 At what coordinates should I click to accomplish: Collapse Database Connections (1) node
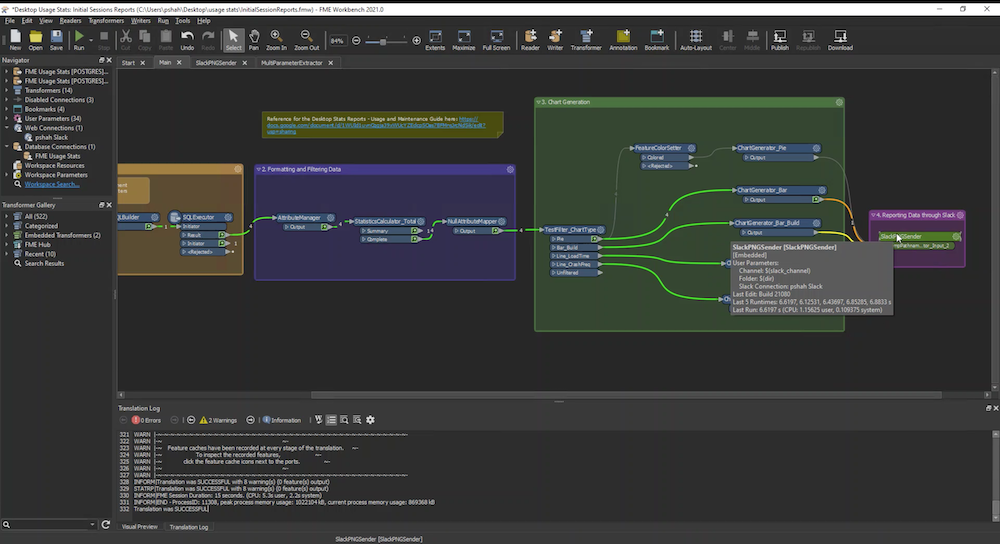7,147
